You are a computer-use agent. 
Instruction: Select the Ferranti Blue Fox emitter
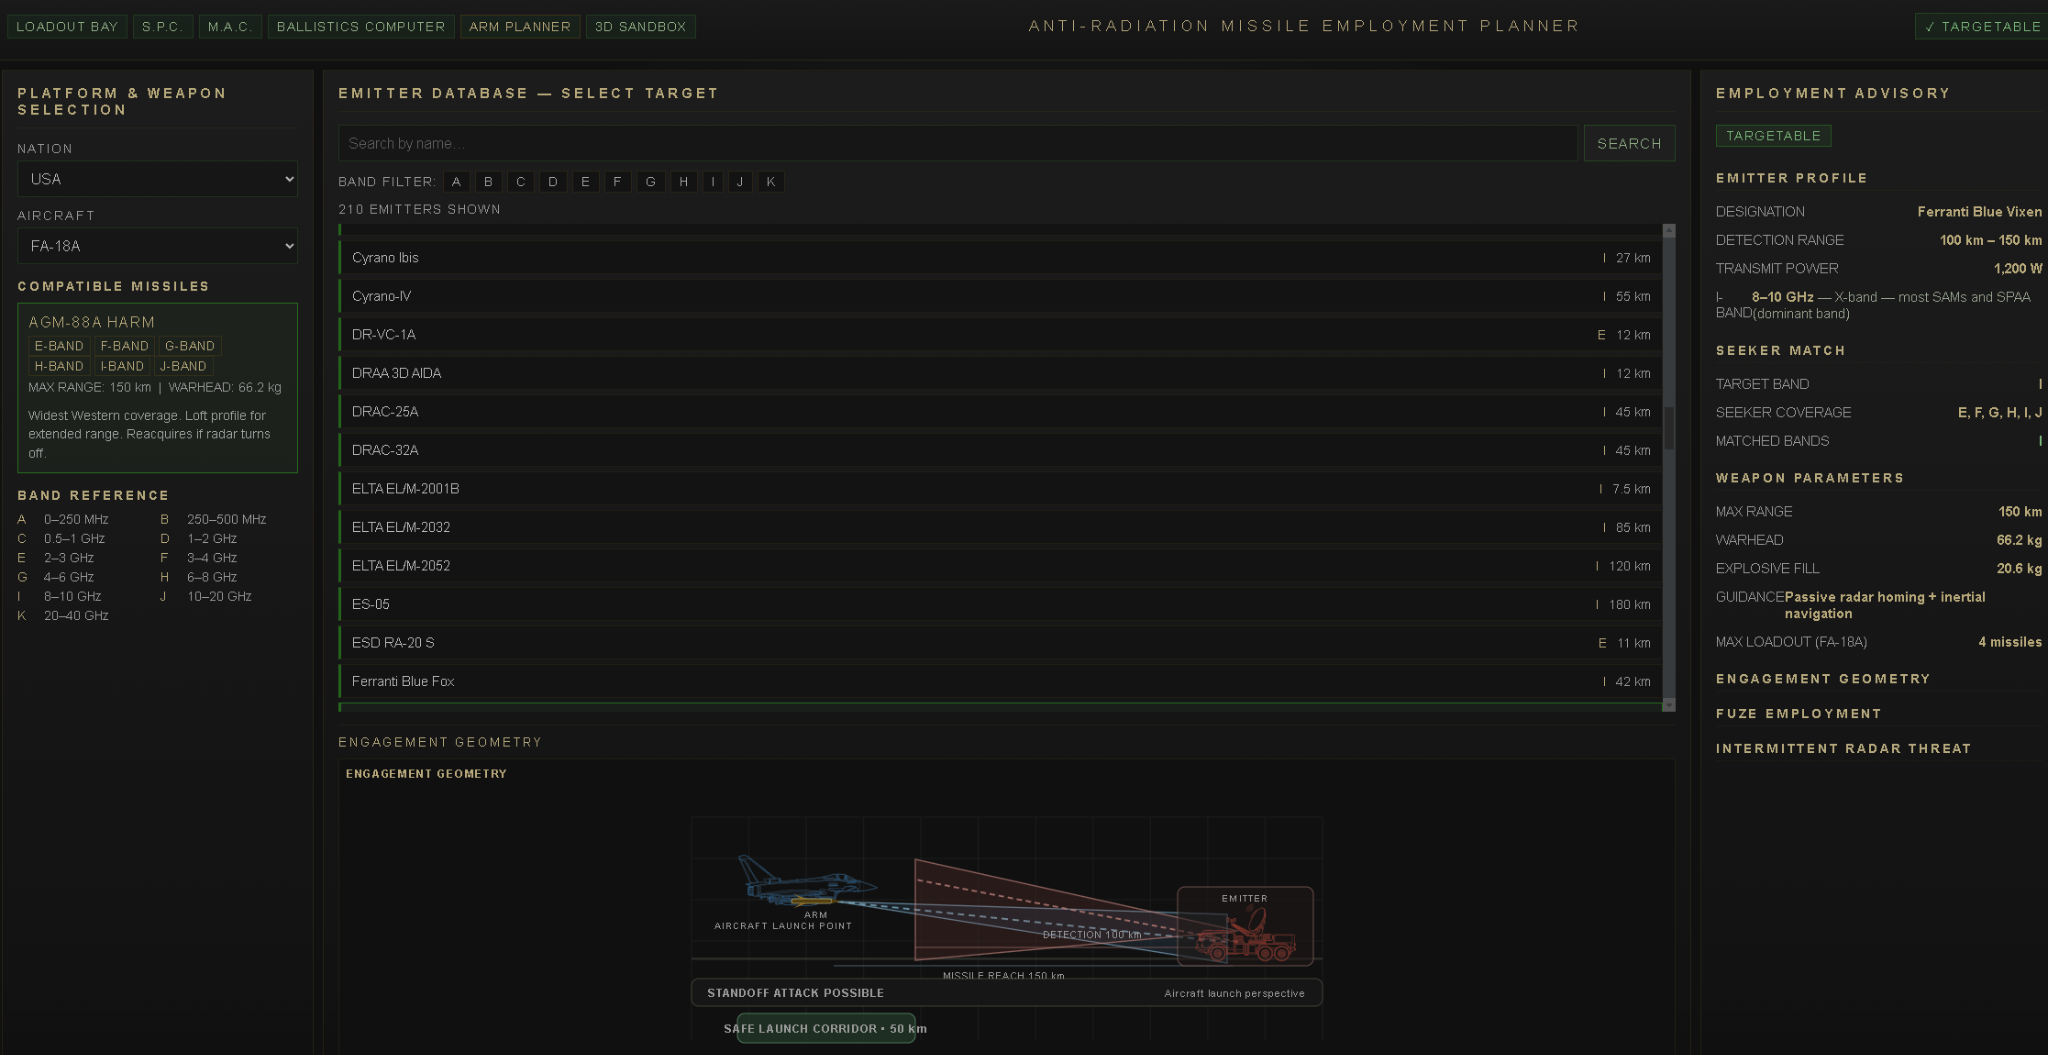click(1000, 681)
